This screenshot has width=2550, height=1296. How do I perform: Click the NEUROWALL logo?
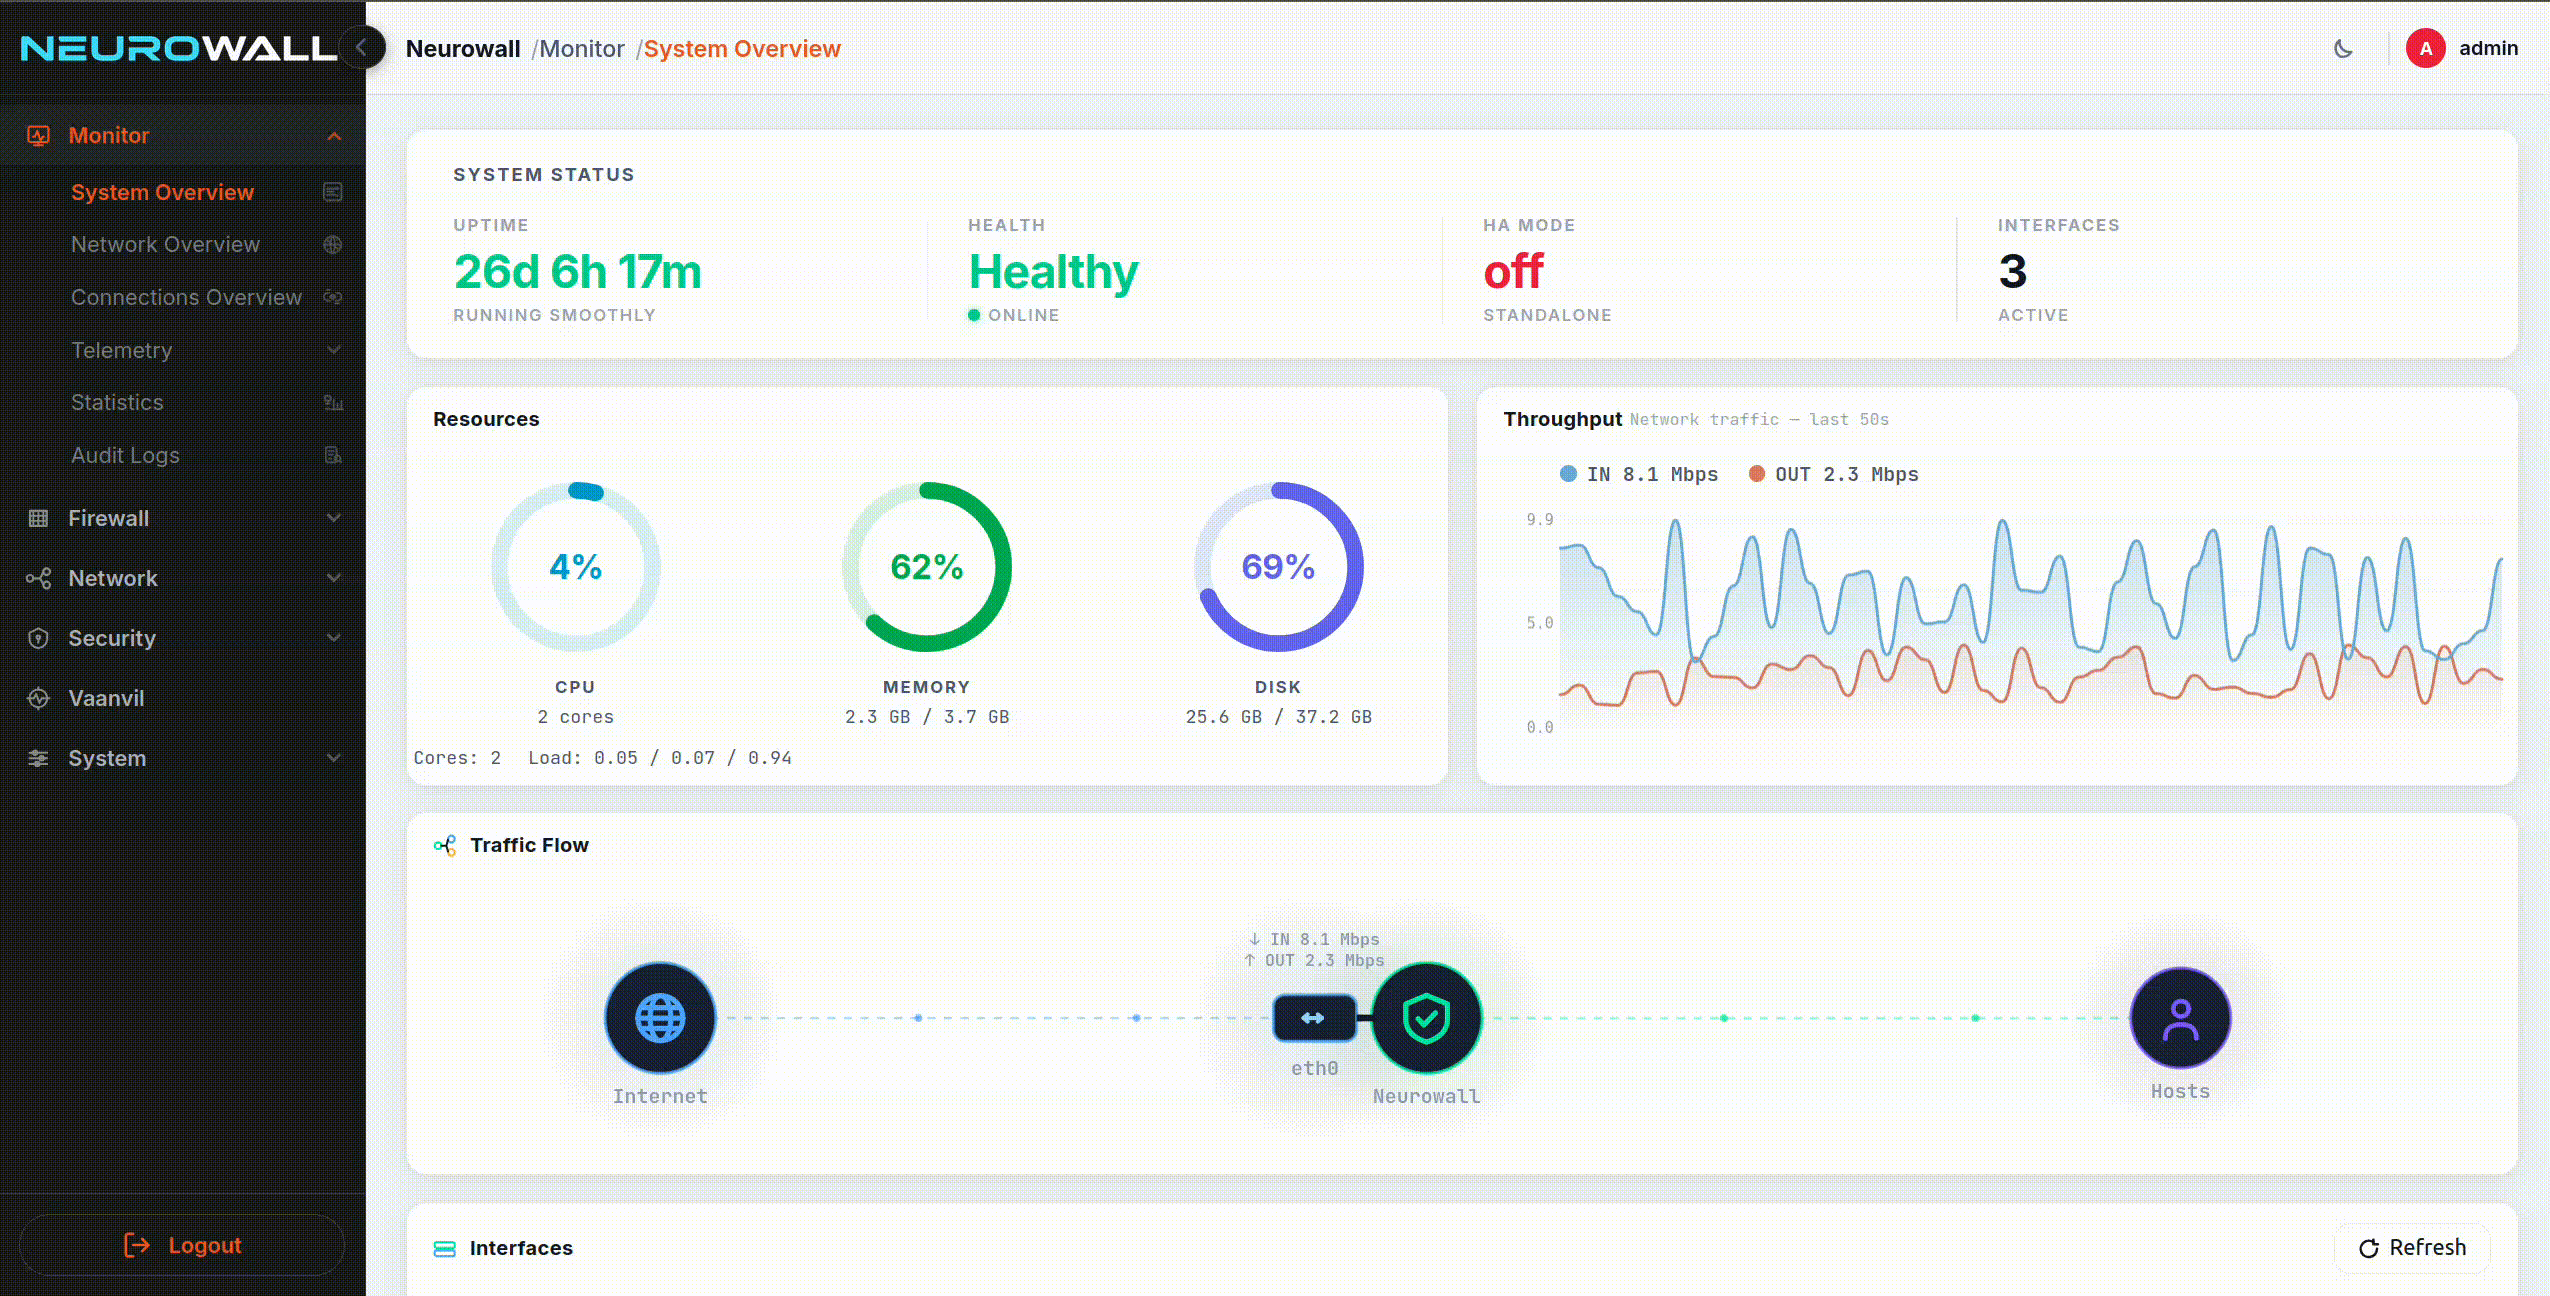tap(179, 48)
